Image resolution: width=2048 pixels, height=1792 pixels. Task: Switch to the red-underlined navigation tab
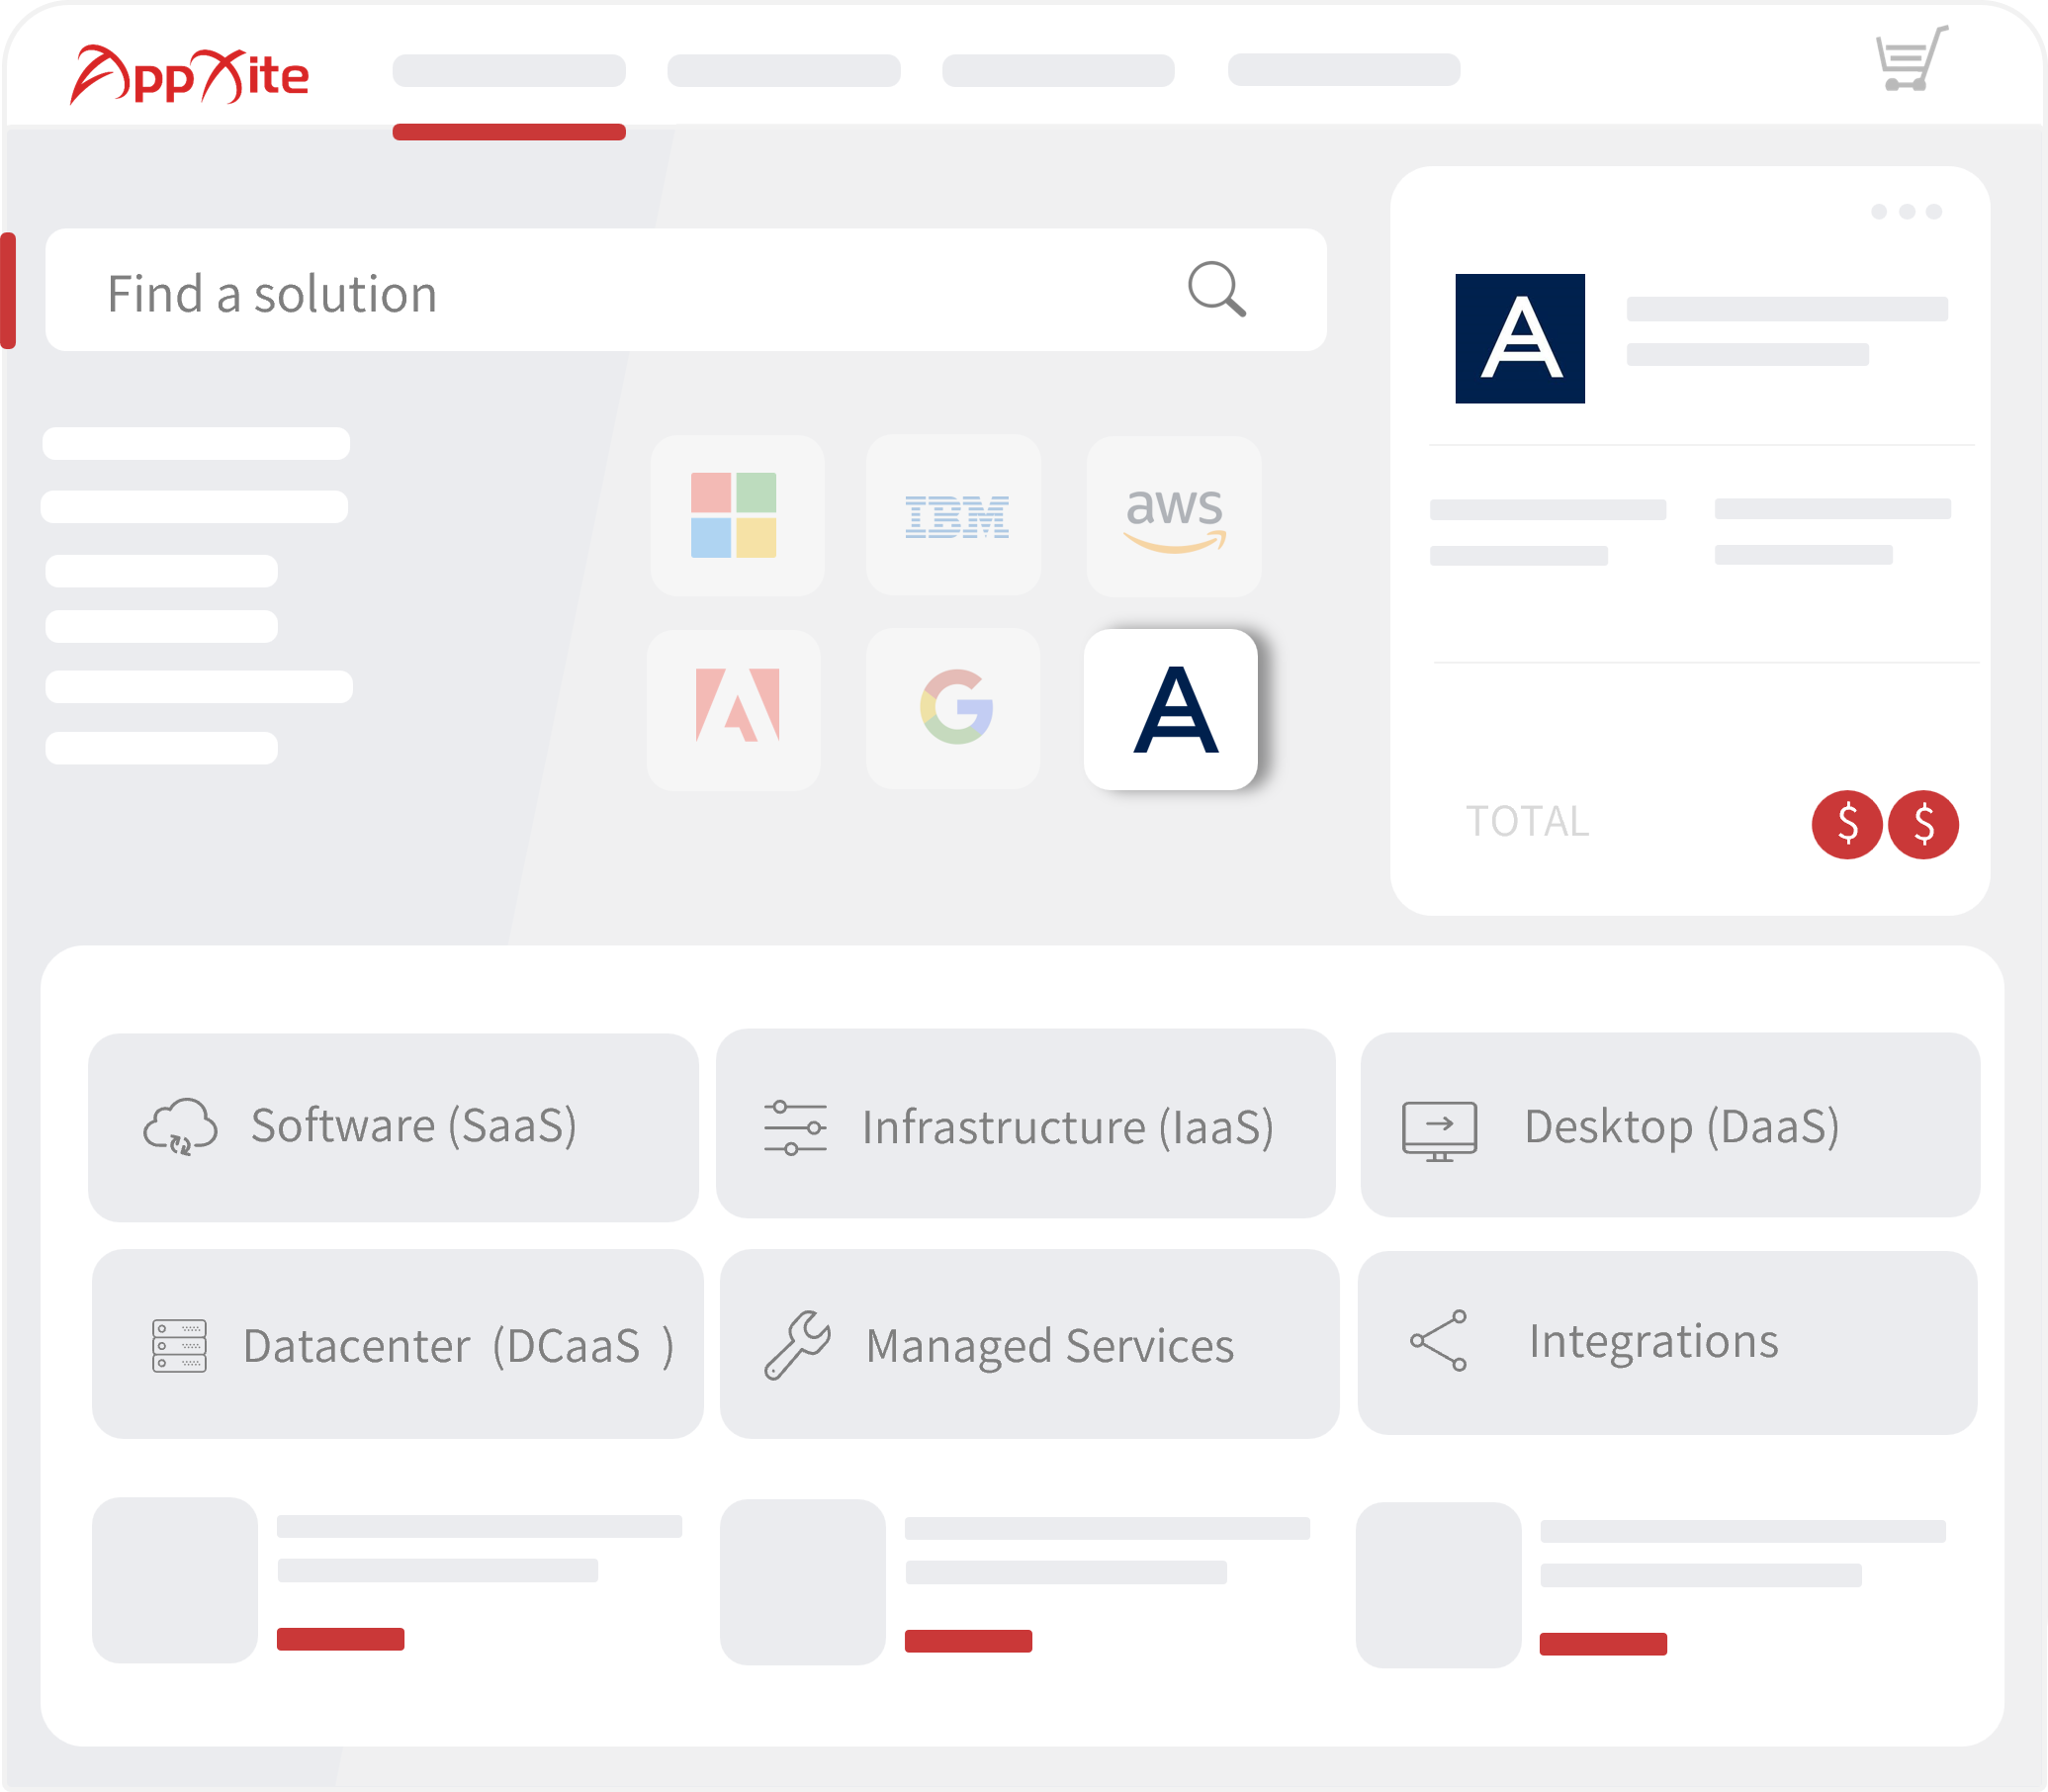(509, 71)
